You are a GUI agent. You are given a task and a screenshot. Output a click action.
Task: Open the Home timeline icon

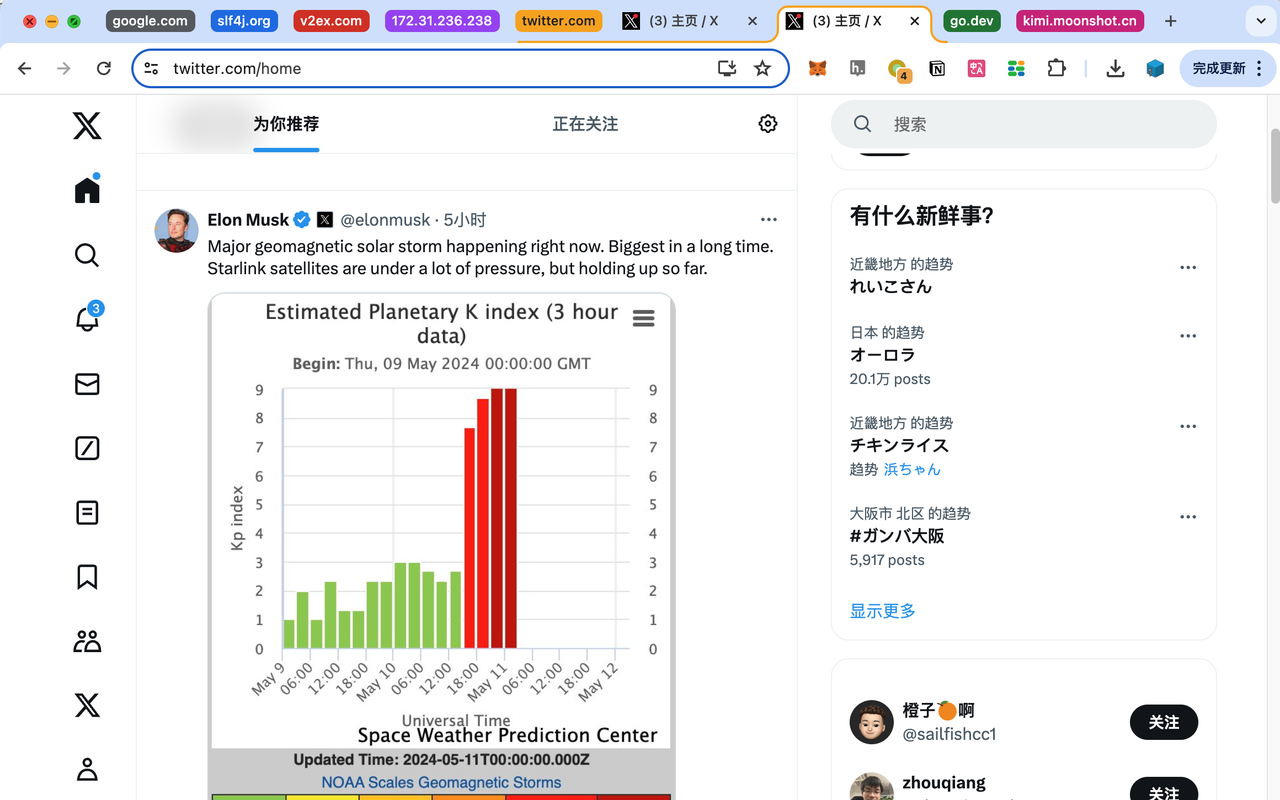(x=86, y=188)
